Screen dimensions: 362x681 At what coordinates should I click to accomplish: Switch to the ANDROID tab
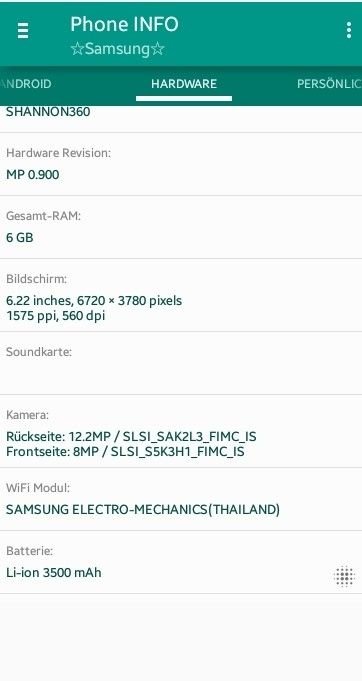[26, 84]
